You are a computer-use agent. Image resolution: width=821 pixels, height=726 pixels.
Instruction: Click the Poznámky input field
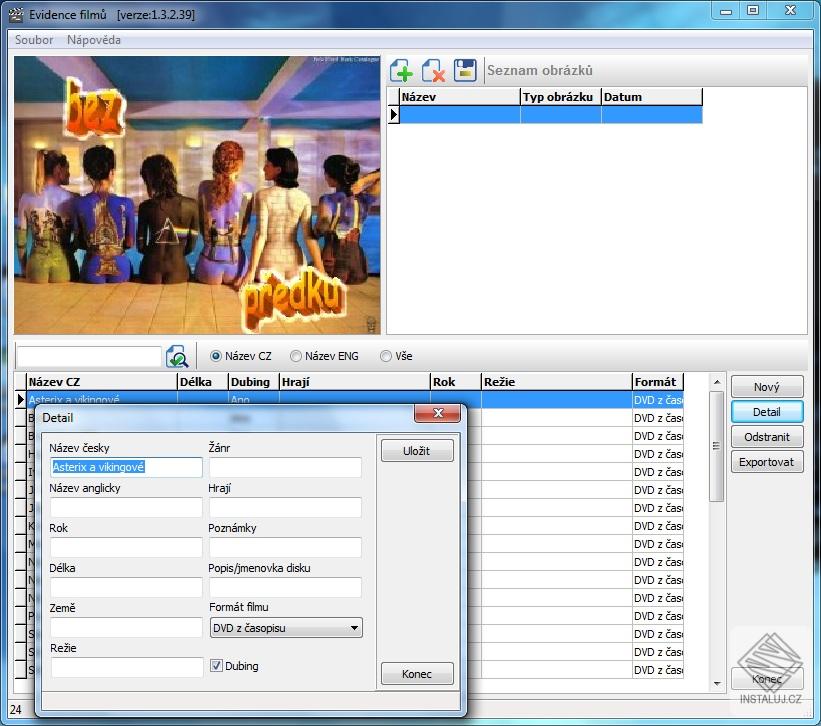click(285, 547)
